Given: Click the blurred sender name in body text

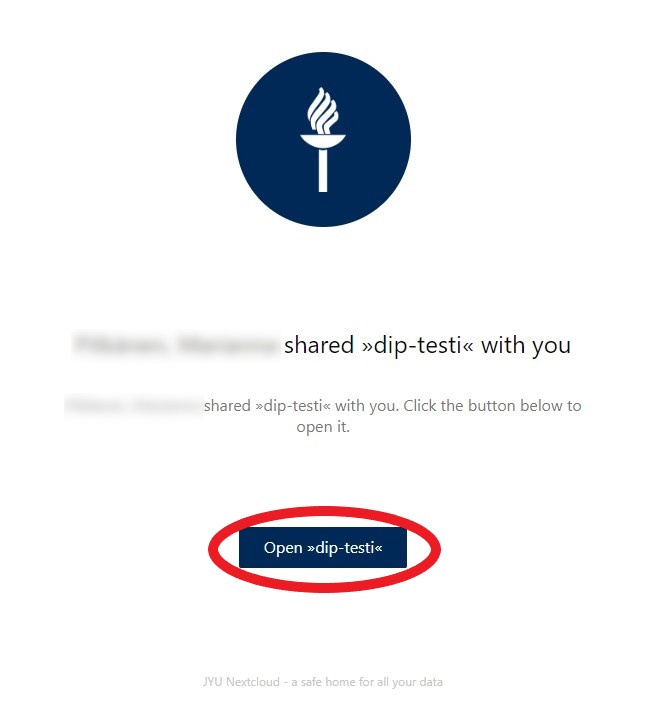Looking at the screenshot, I should click(134, 405).
